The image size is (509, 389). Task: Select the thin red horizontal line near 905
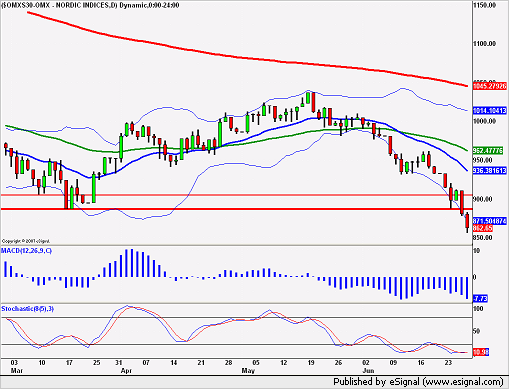tap(236, 195)
